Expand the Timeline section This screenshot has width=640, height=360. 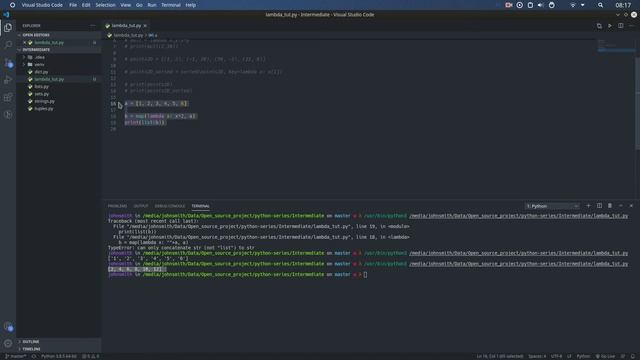[58, 349]
